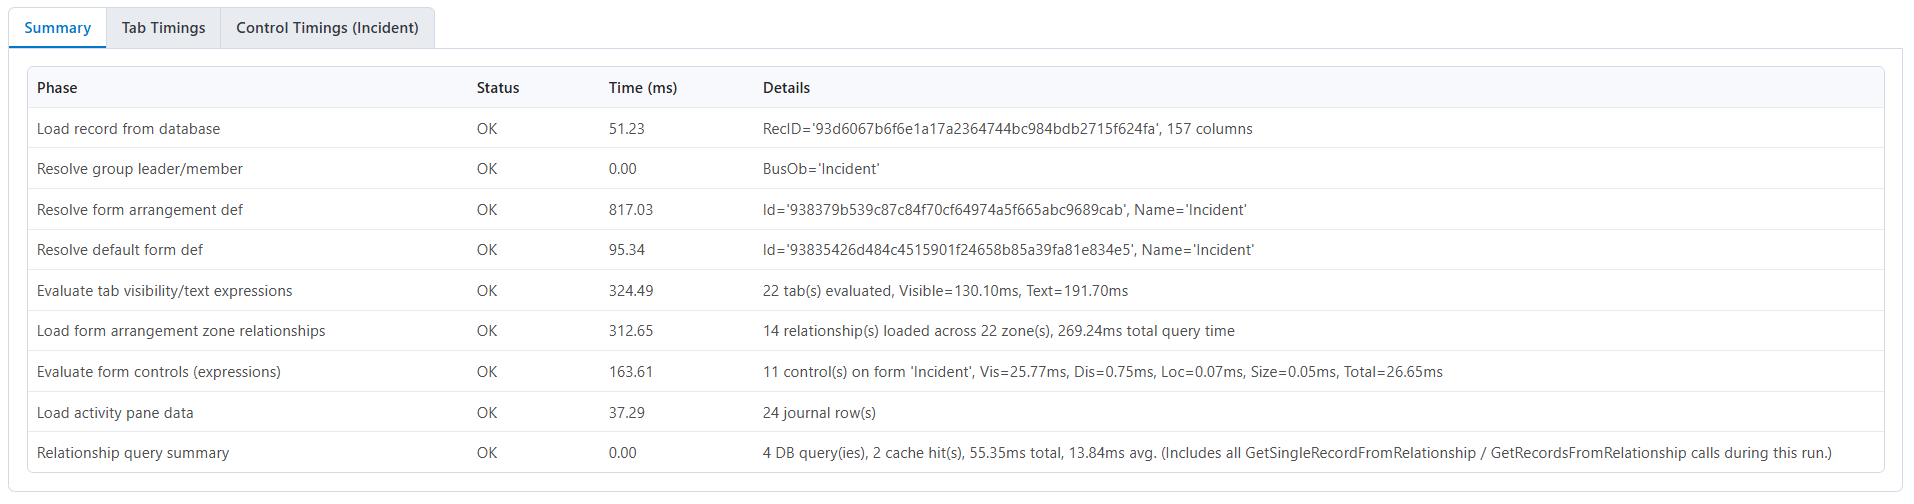Open Control Timings (Incident) tab
This screenshot has width=1914, height=504.
click(327, 28)
